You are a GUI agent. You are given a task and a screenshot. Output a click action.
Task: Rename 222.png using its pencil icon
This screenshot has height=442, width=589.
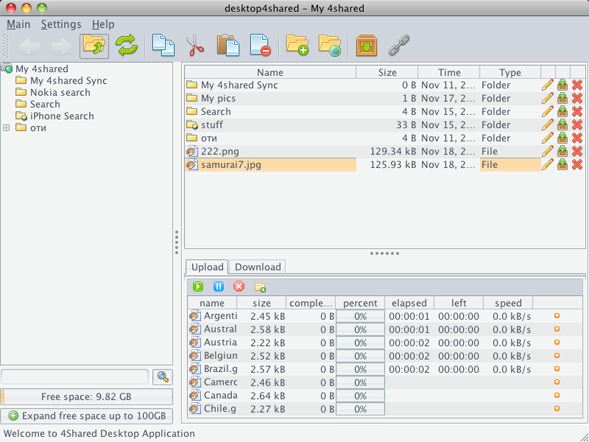[547, 151]
